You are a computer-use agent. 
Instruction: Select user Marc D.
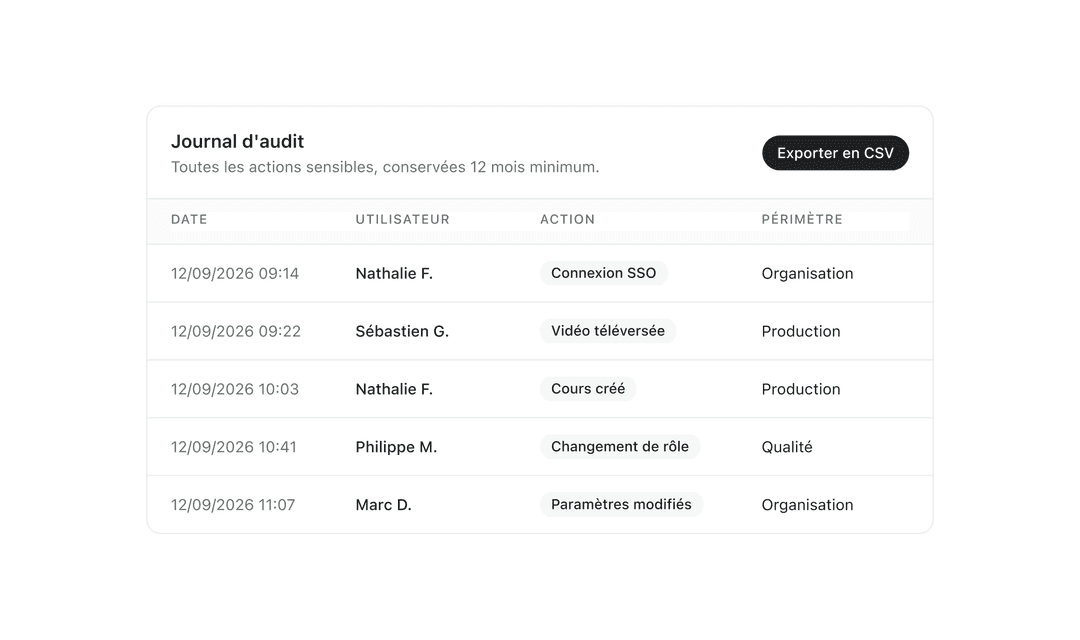click(x=383, y=505)
